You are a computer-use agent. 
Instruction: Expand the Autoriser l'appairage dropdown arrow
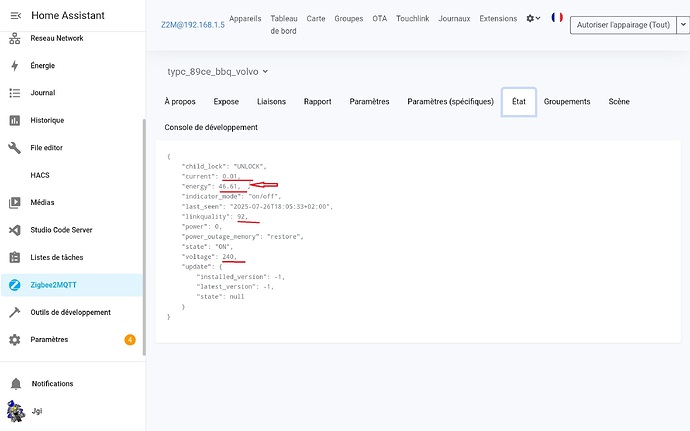click(x=683, y=25)
